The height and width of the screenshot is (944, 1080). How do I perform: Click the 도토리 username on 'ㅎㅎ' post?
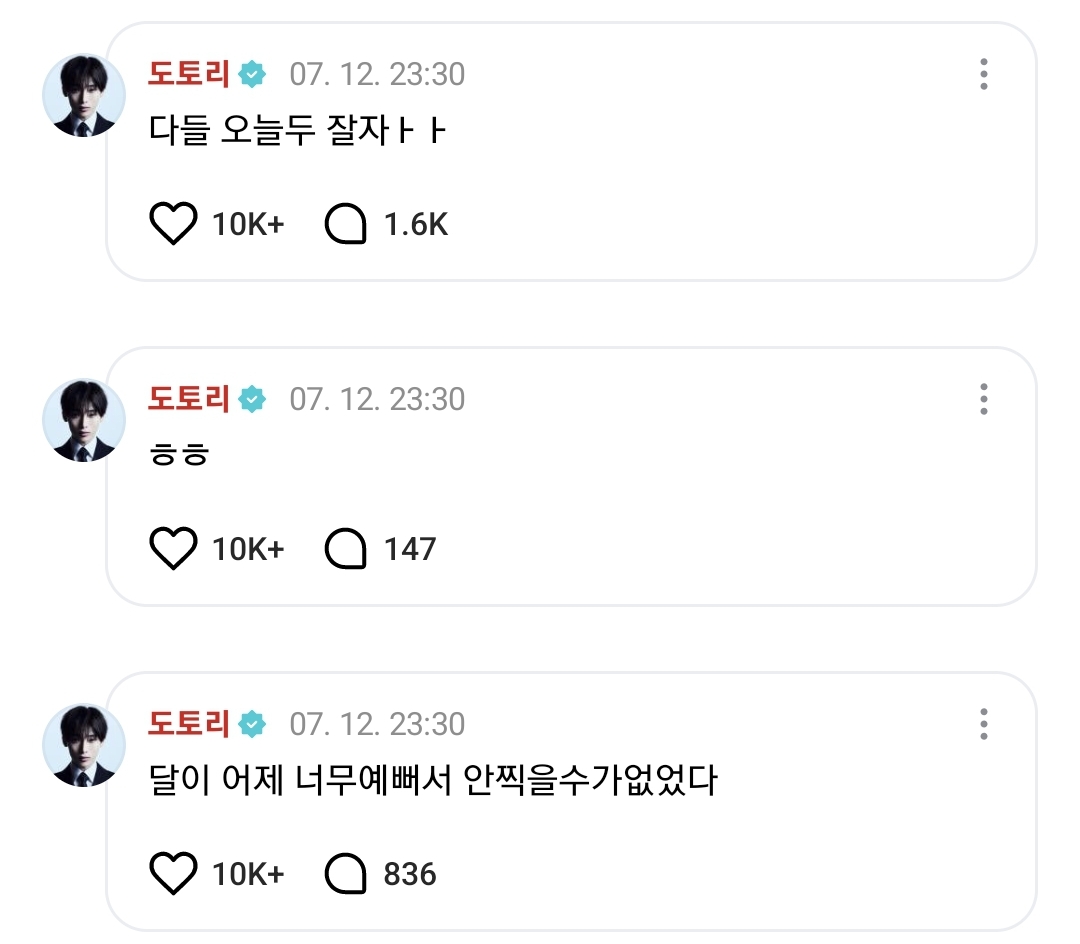click(x=190, y=399)
